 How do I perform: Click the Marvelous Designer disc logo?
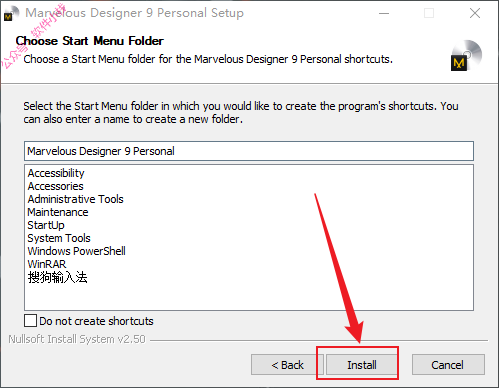[466, 55]
